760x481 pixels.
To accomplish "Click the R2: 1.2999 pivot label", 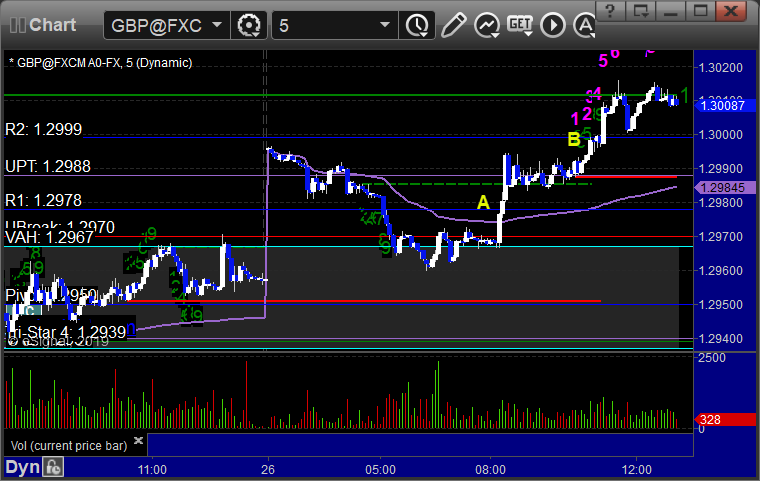I will click(x=44, y=129).
